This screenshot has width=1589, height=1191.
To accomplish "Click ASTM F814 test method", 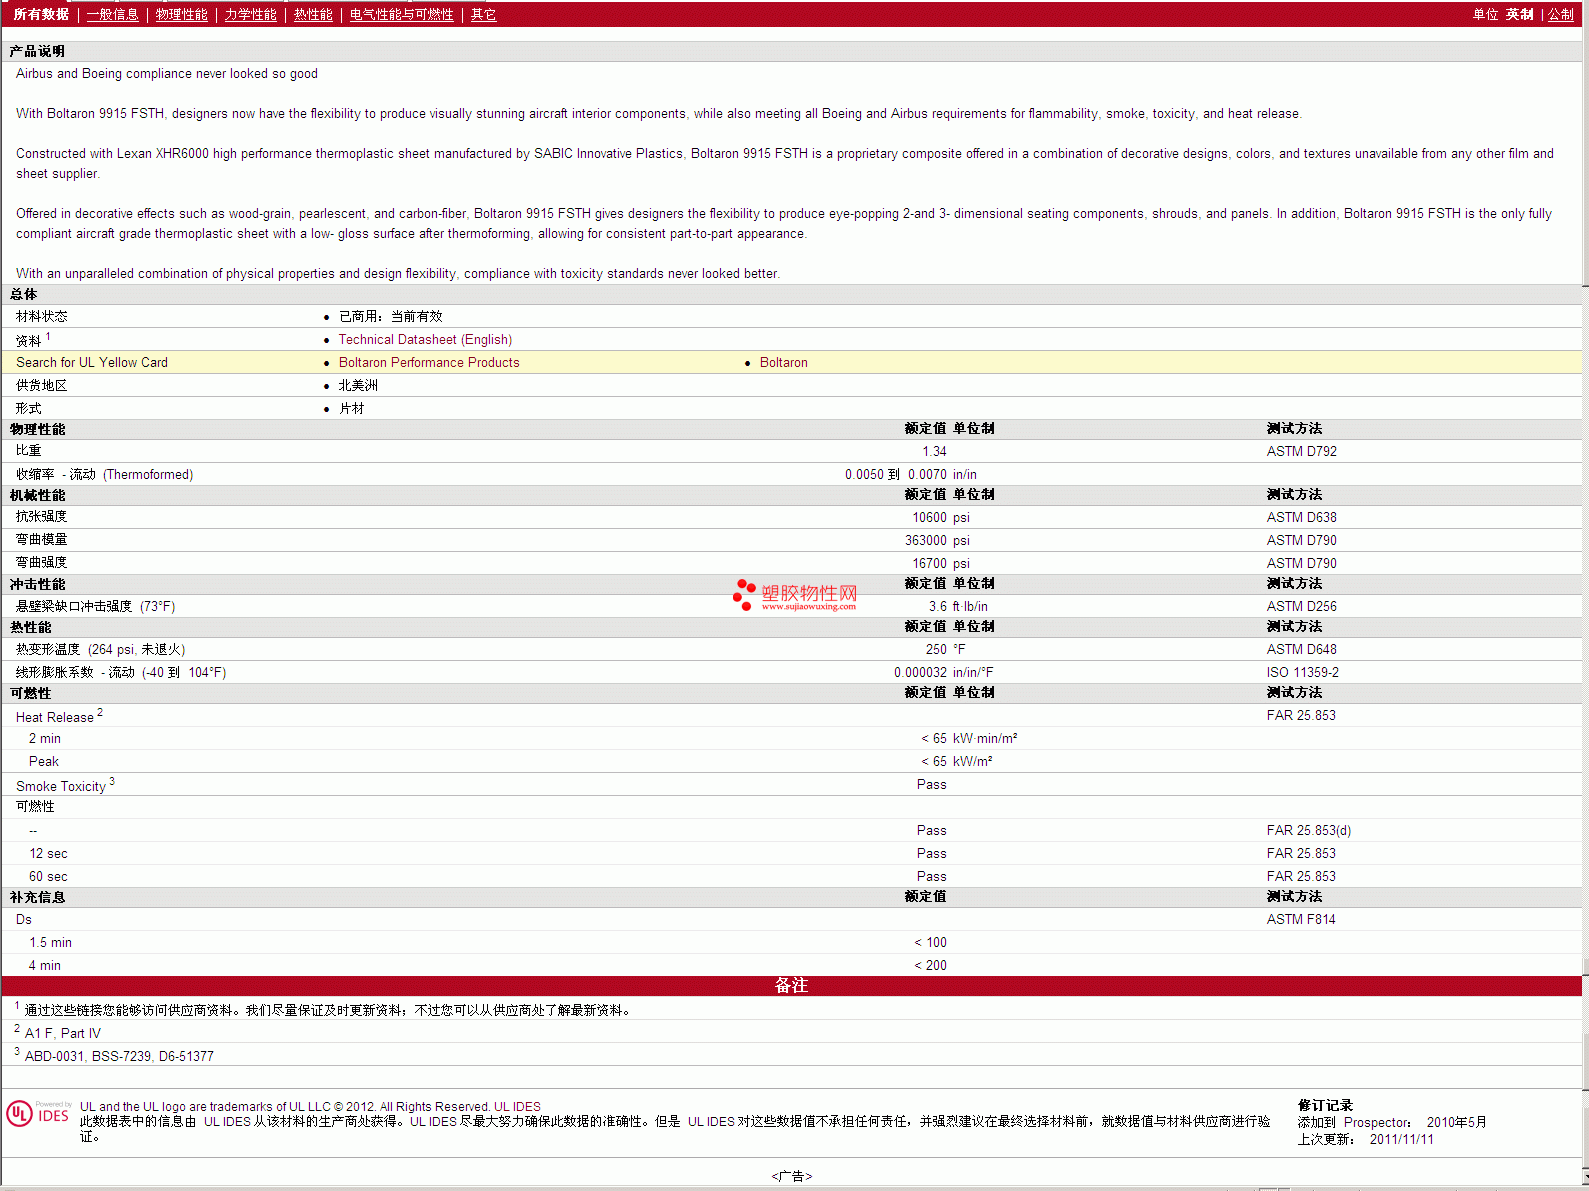I will pos(1301,920).
